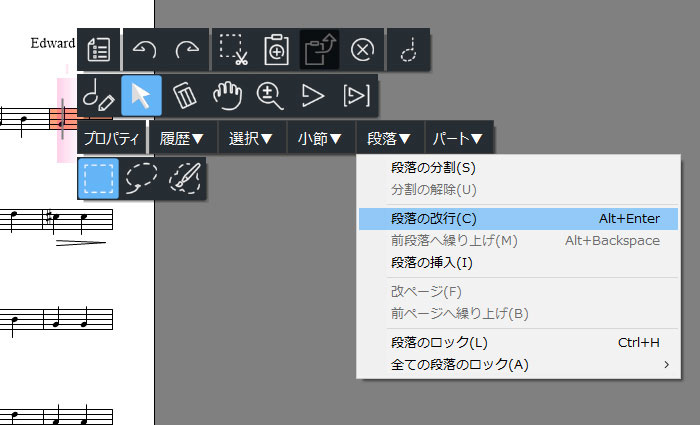Choose lasso selection mode
This screenshot has width=700, height=425.
(142, 179)
